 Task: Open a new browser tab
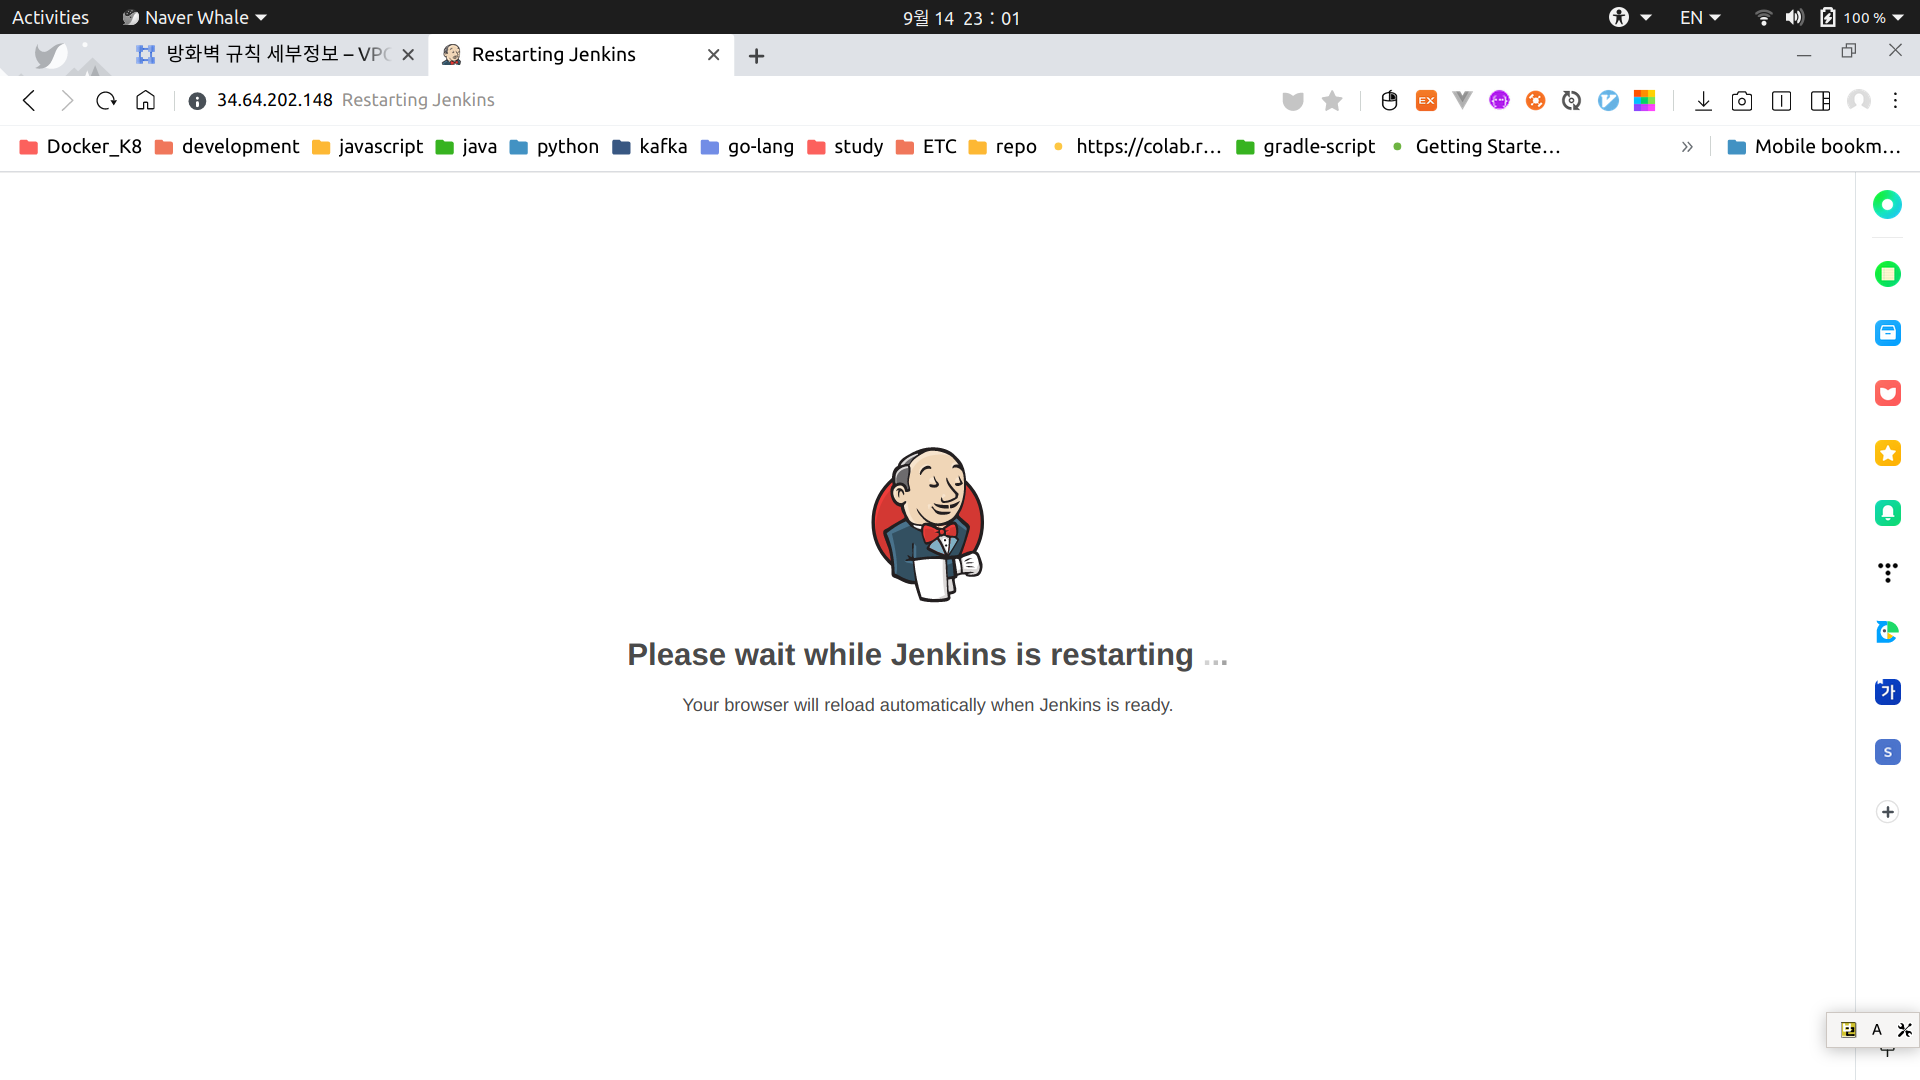[756, 56]
